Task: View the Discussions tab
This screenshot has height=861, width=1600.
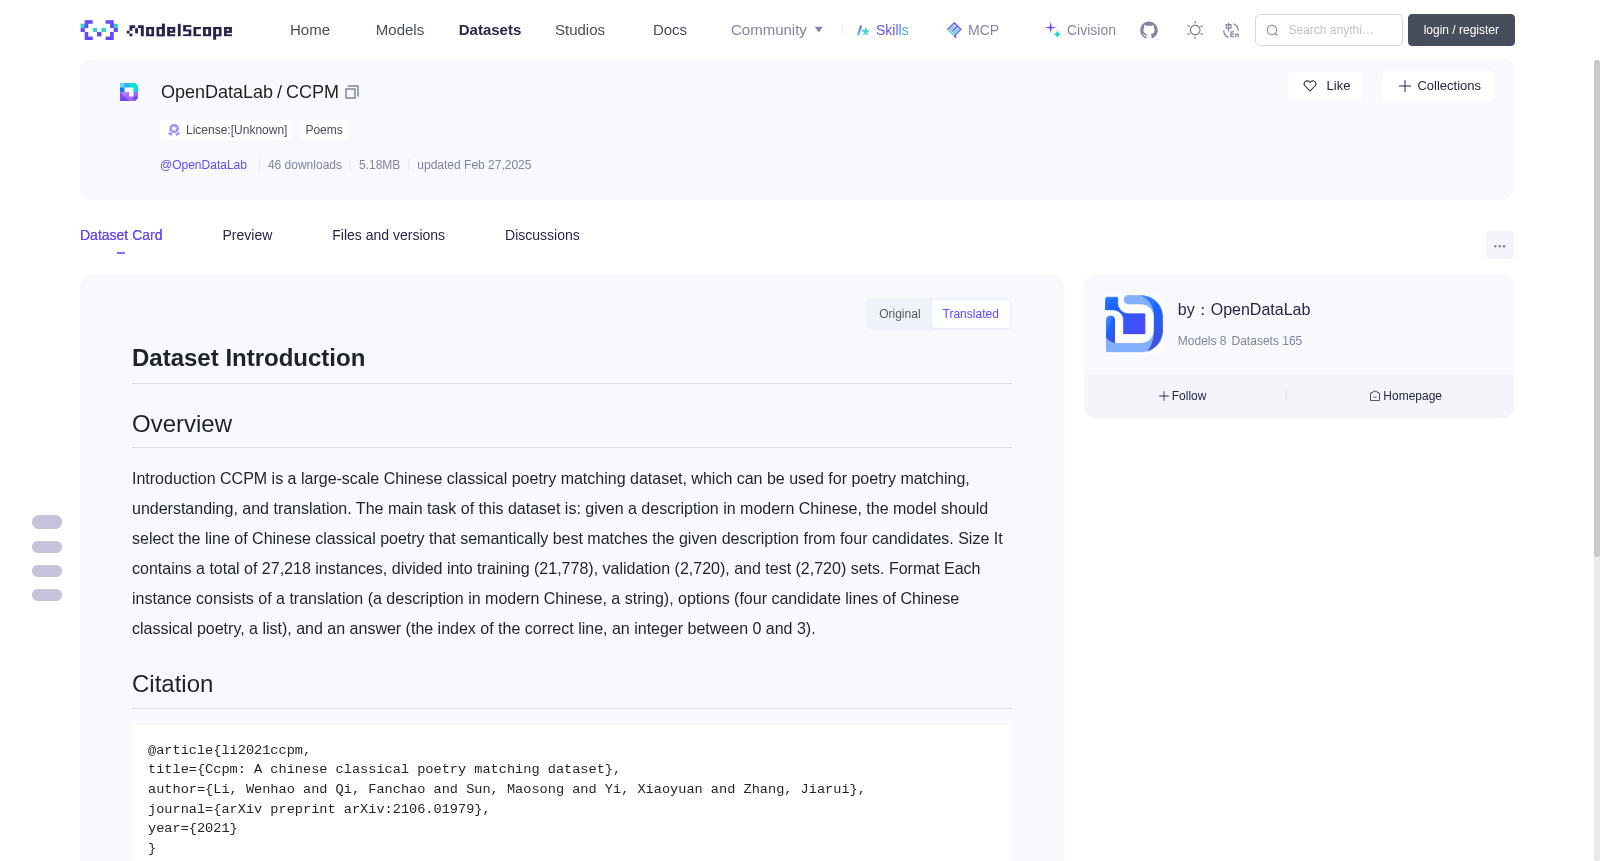Action: [x=542, y=235]
